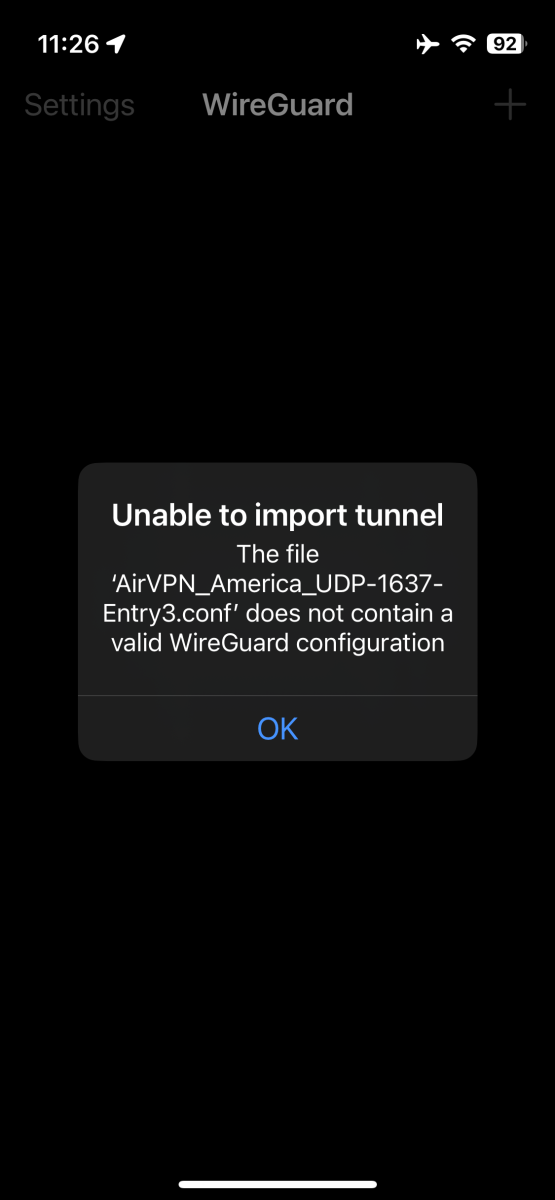
Task: Click the 'AirVPN_America_UDP-1637-' filename text
Action: [x=277, y=582]
